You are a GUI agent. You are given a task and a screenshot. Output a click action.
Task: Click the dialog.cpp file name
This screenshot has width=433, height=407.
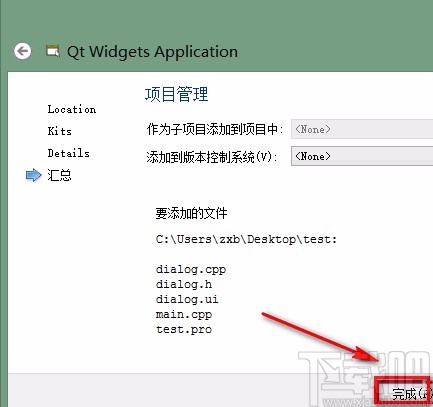[191, 269]
